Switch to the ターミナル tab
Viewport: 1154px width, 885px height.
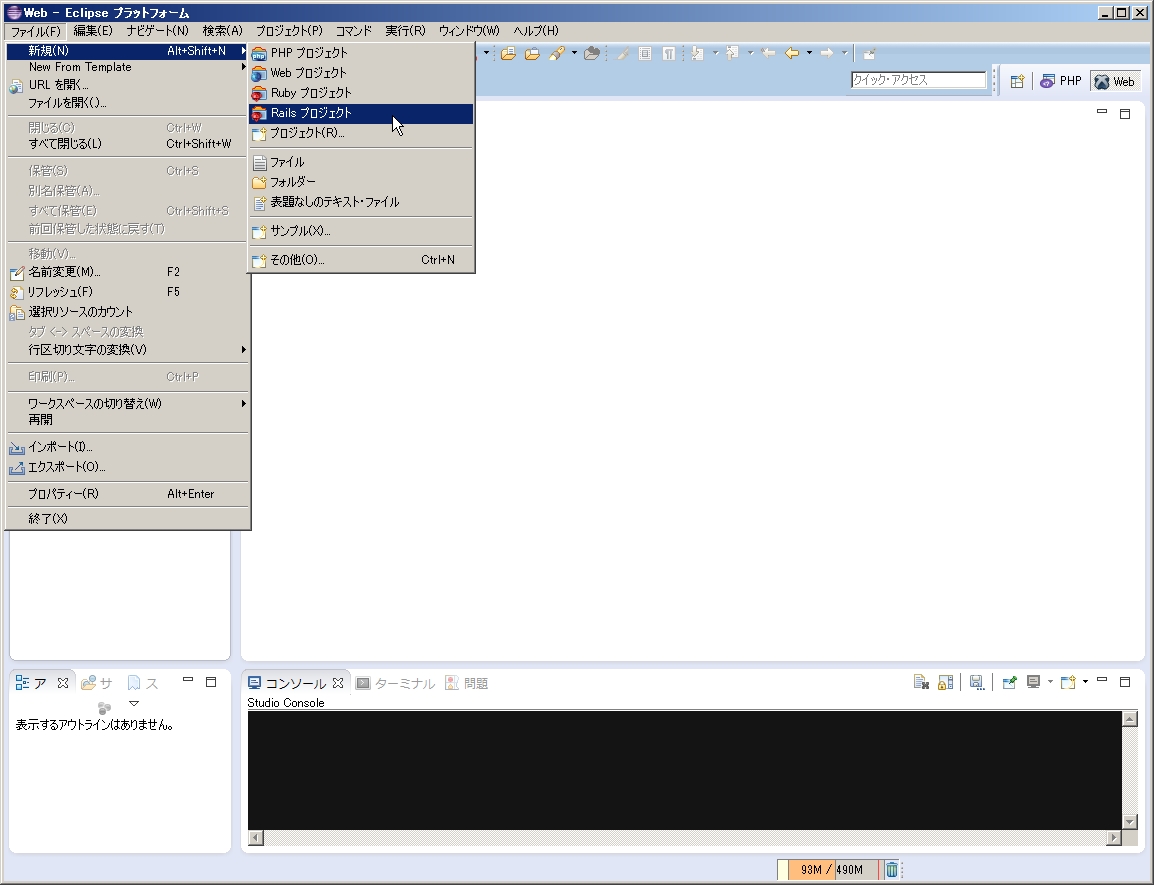(x=396, y=683)
